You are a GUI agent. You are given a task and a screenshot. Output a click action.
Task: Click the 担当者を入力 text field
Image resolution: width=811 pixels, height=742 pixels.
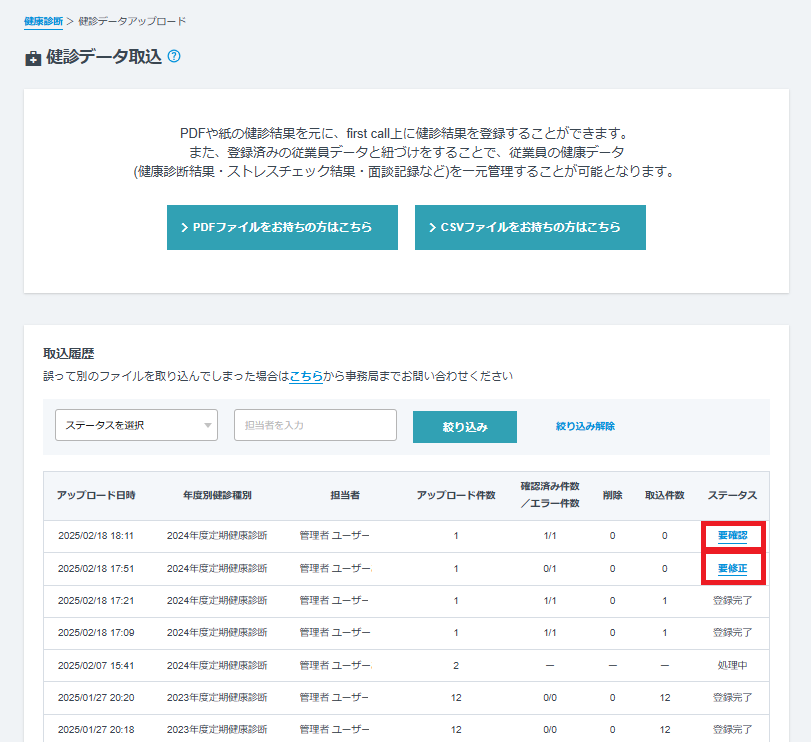click(x=315, y=425)
